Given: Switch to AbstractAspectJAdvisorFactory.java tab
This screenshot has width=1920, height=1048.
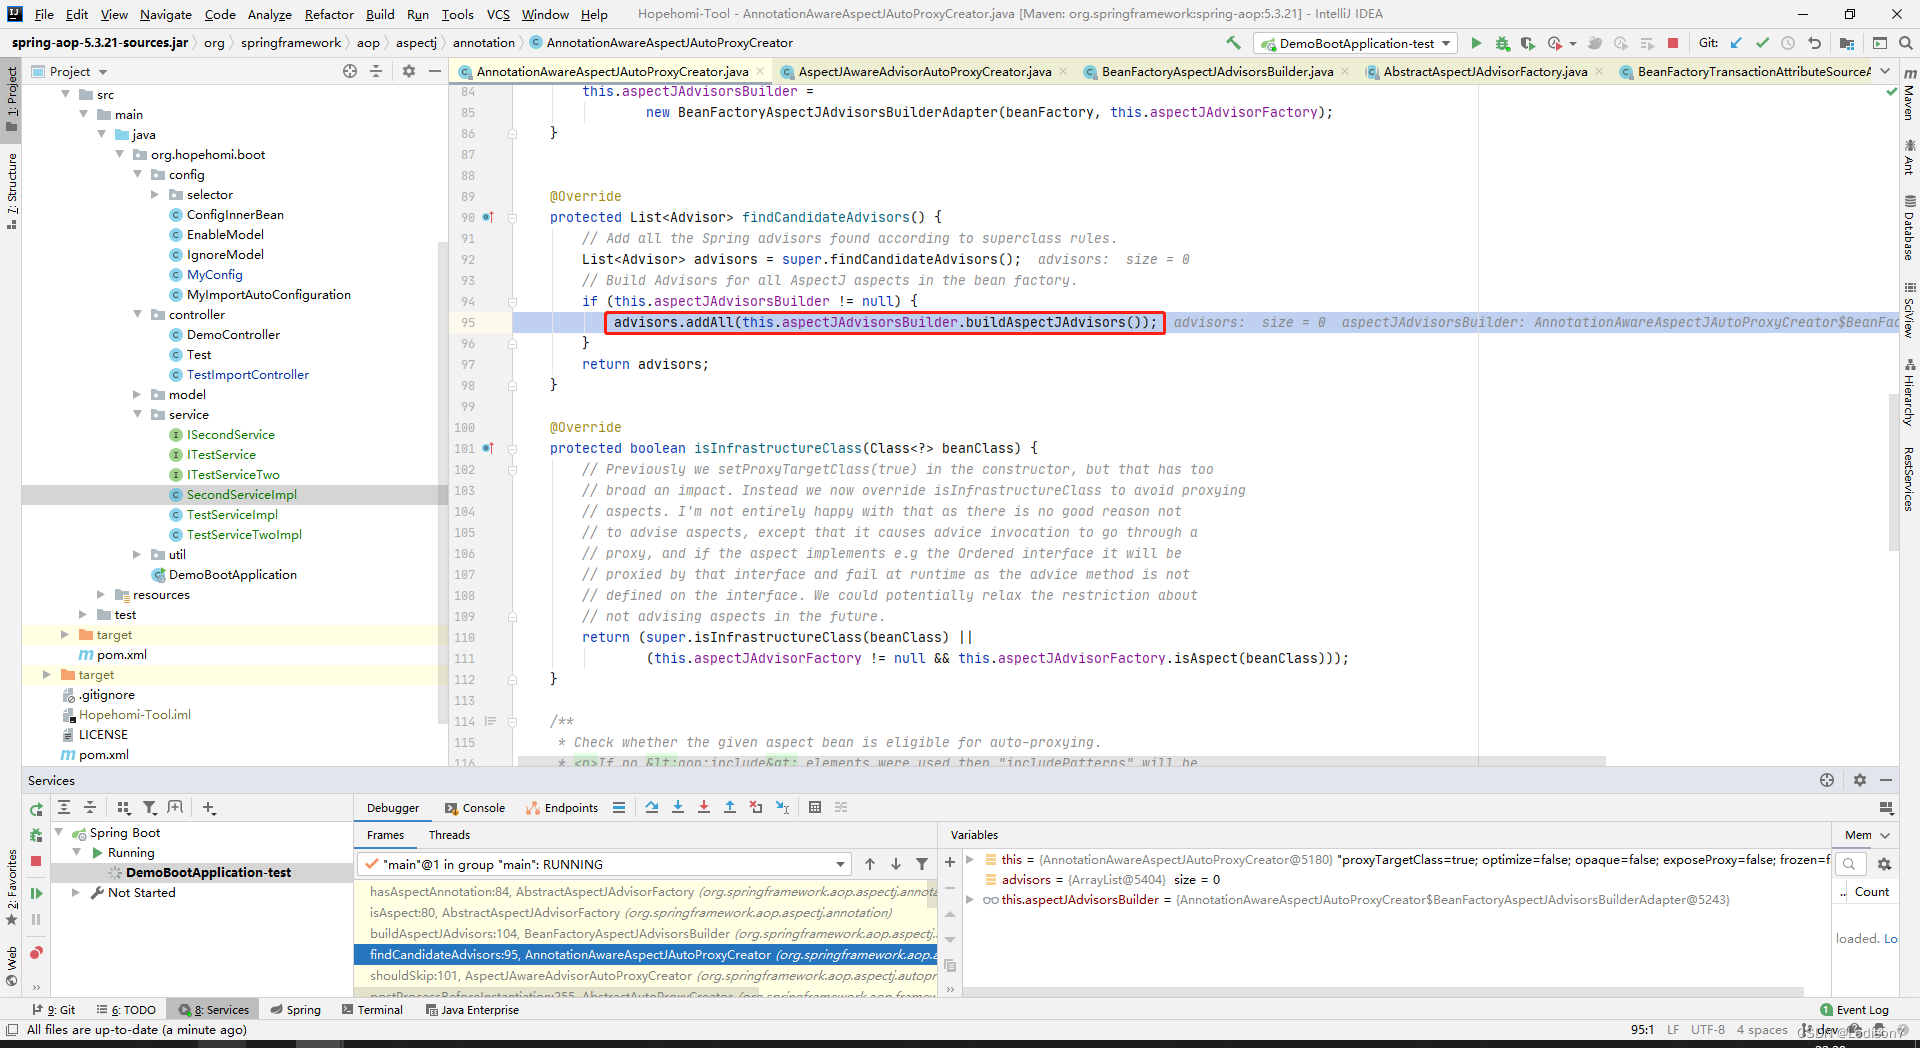Looking at the screenshot, I should (1485, 71).
